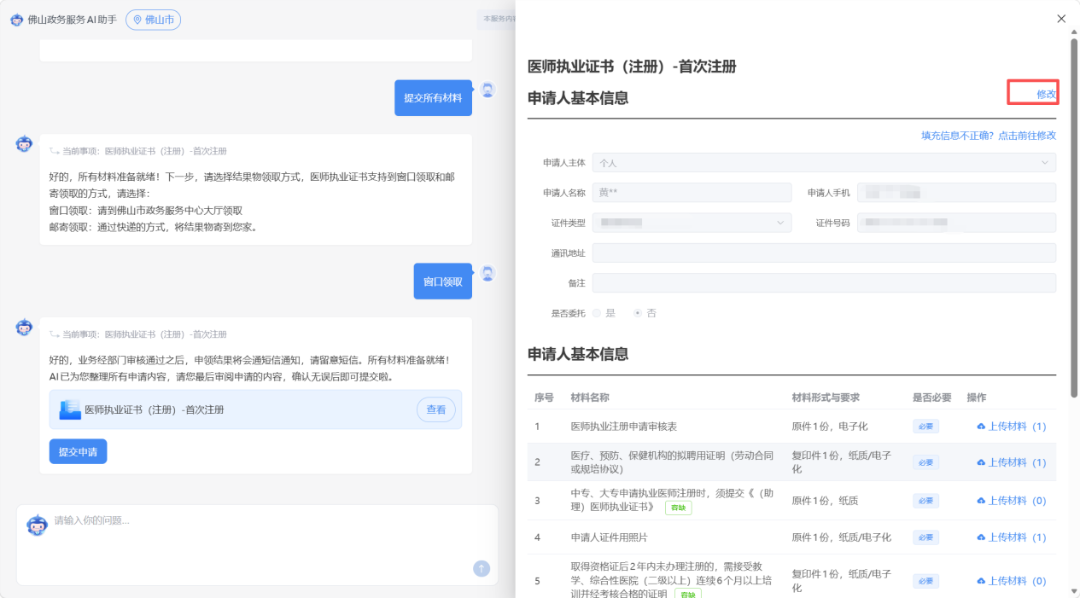Click the 申请人名称 field

pos(692,192)
